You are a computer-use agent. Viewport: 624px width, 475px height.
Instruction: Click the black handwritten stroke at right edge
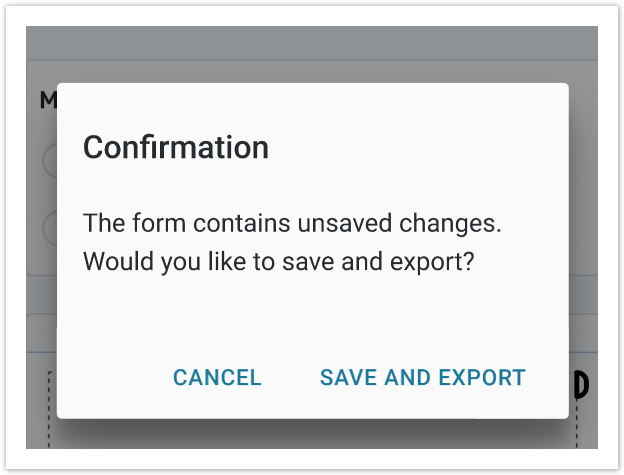[x=581, y=386]
